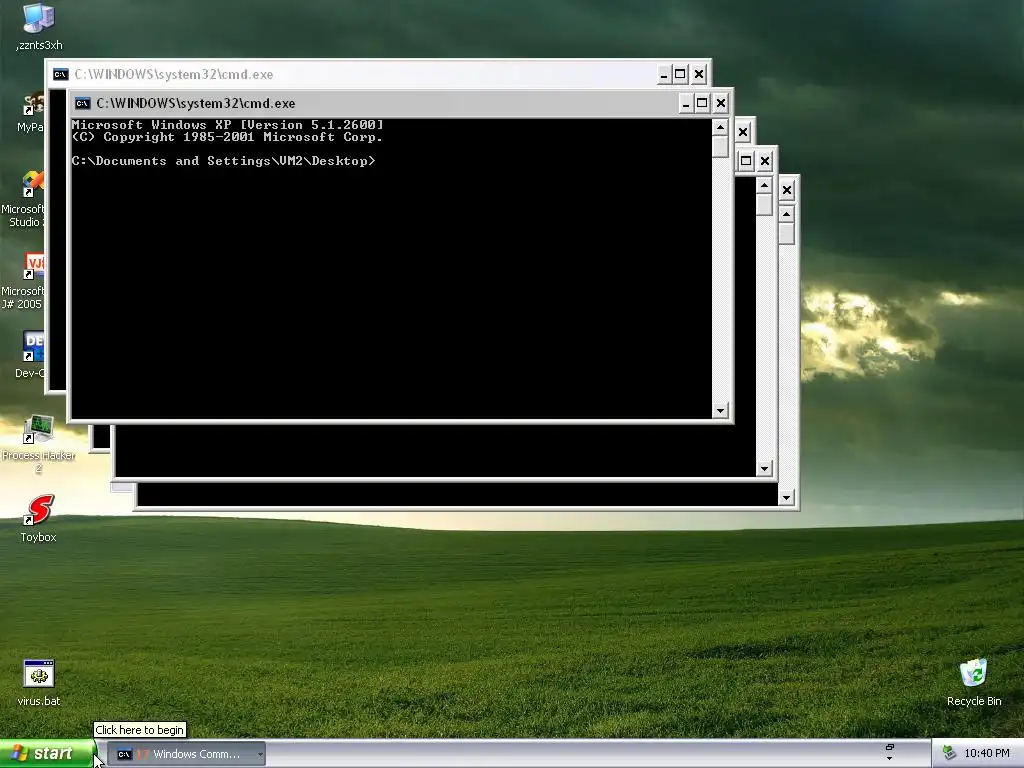Select the Dev-C++ desktop shortcut
1024x768 pixels.
pos(30,355)
